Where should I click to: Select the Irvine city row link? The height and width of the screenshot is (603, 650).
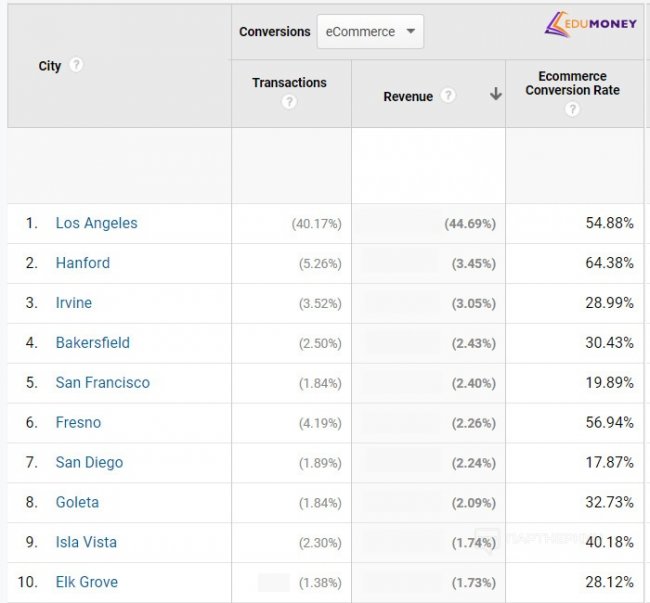tap(76, 303)
